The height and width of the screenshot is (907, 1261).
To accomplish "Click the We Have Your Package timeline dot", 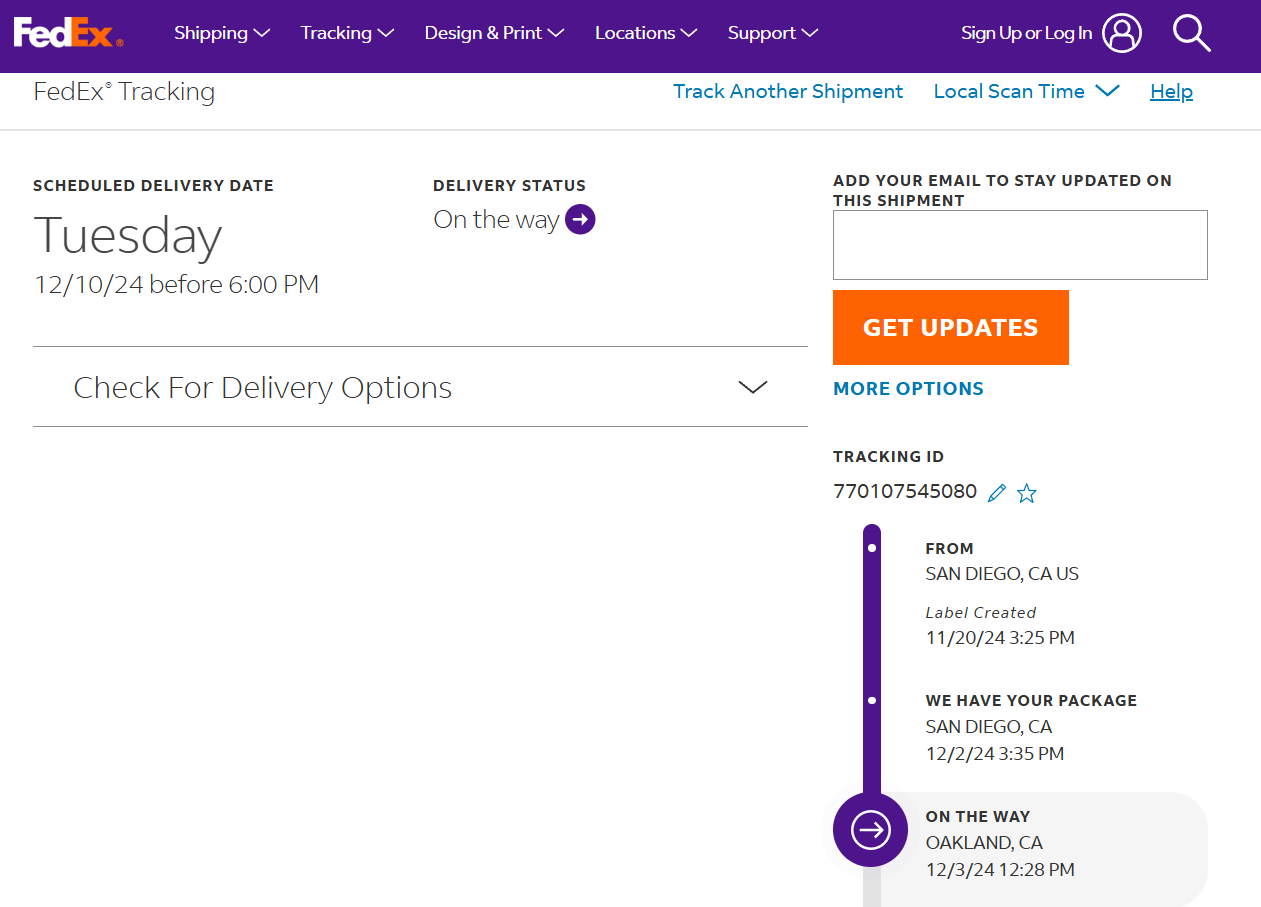I will coord(872,700).
